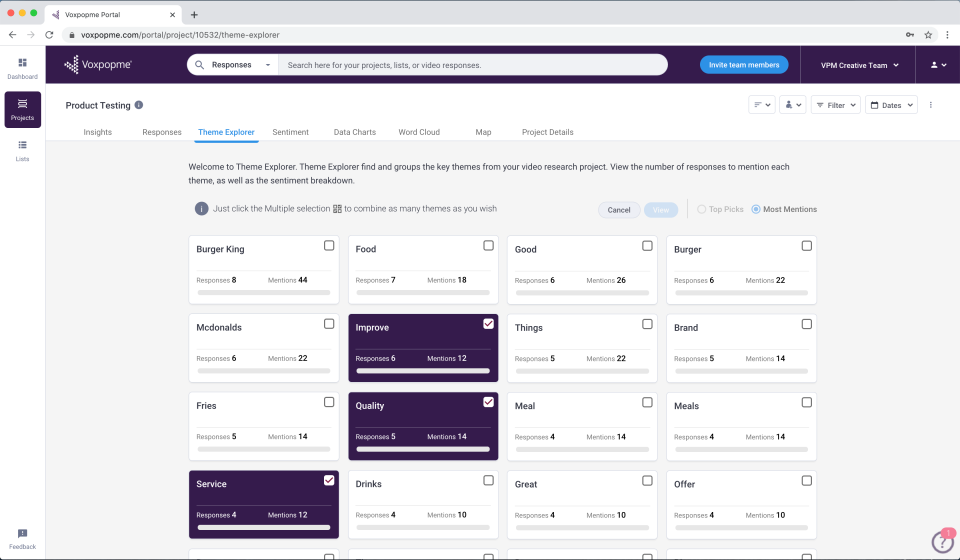Click the Things theme card title
This screenshot has width=960, height=560.
point(528,327)
